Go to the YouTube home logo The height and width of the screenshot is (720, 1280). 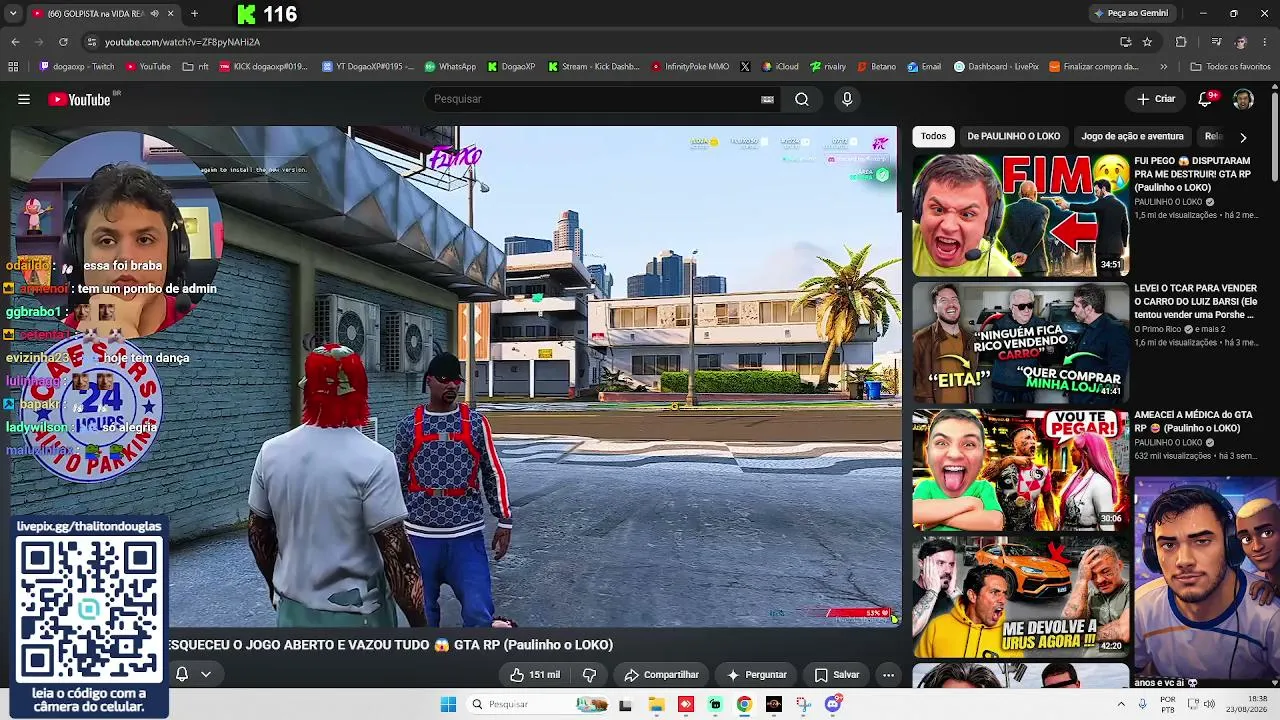coord(80,99)
